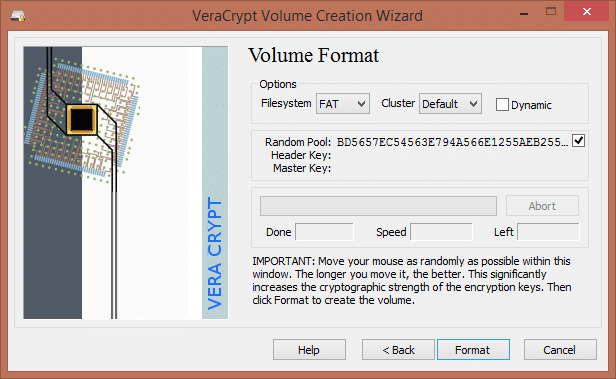Cancel the volume creation wizard
Screen dimensions: 616x379
(560, 350)
